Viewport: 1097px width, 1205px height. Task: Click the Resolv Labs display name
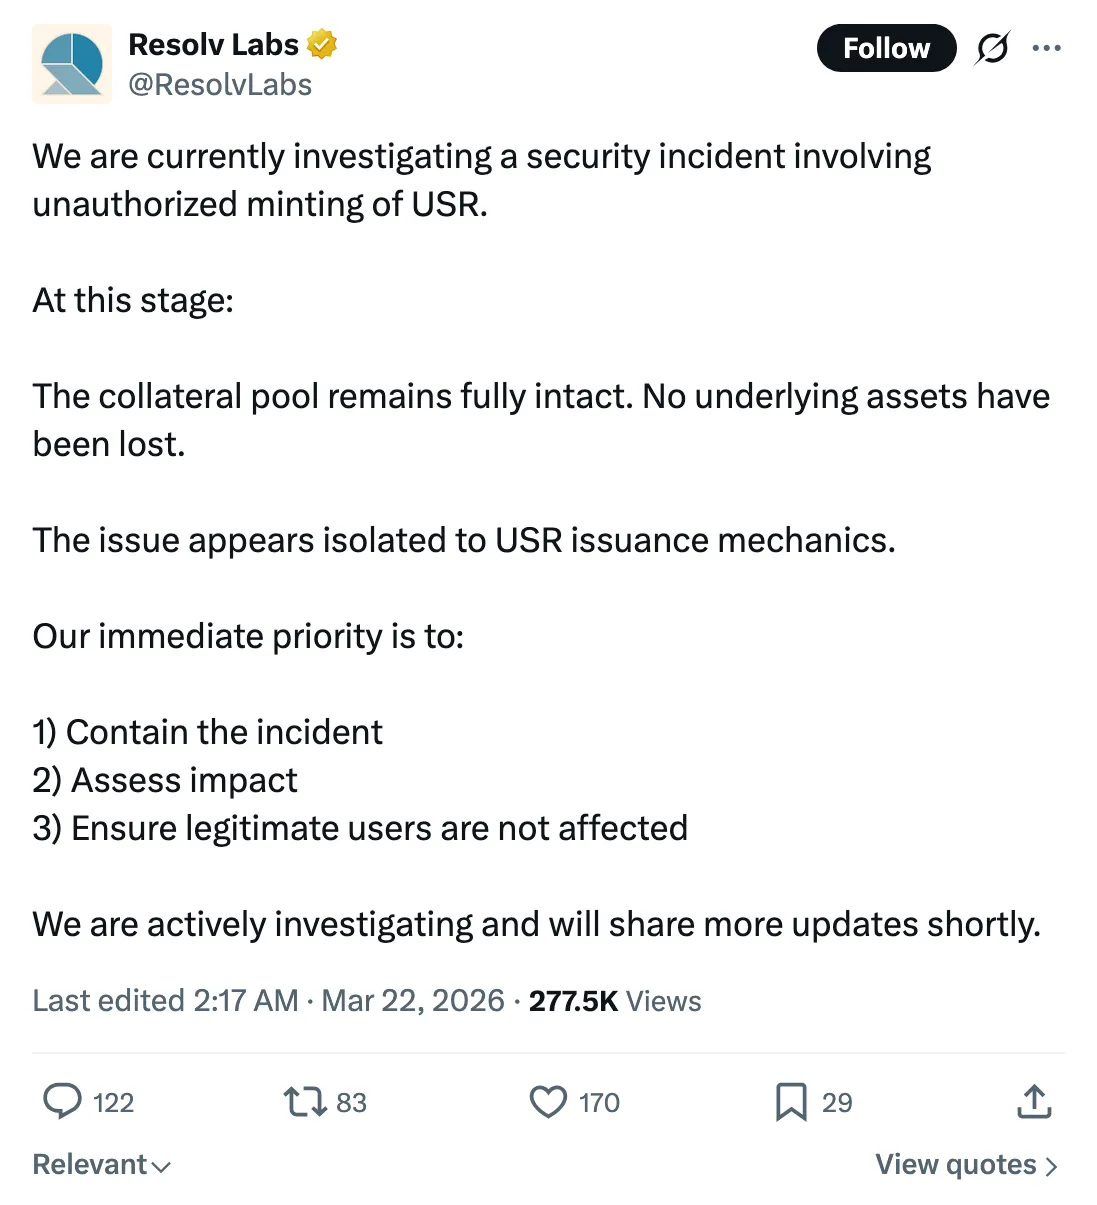[213, 45]
